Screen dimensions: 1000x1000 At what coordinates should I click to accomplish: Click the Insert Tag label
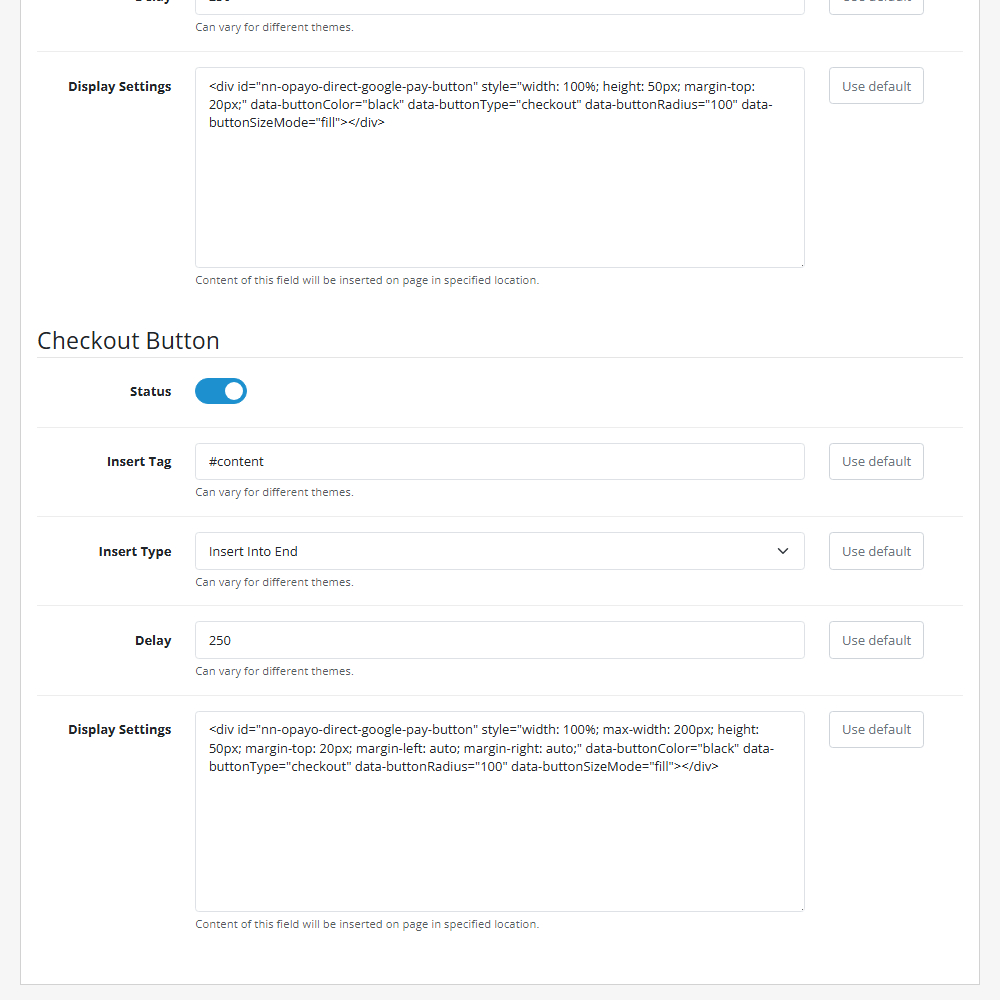139,462
